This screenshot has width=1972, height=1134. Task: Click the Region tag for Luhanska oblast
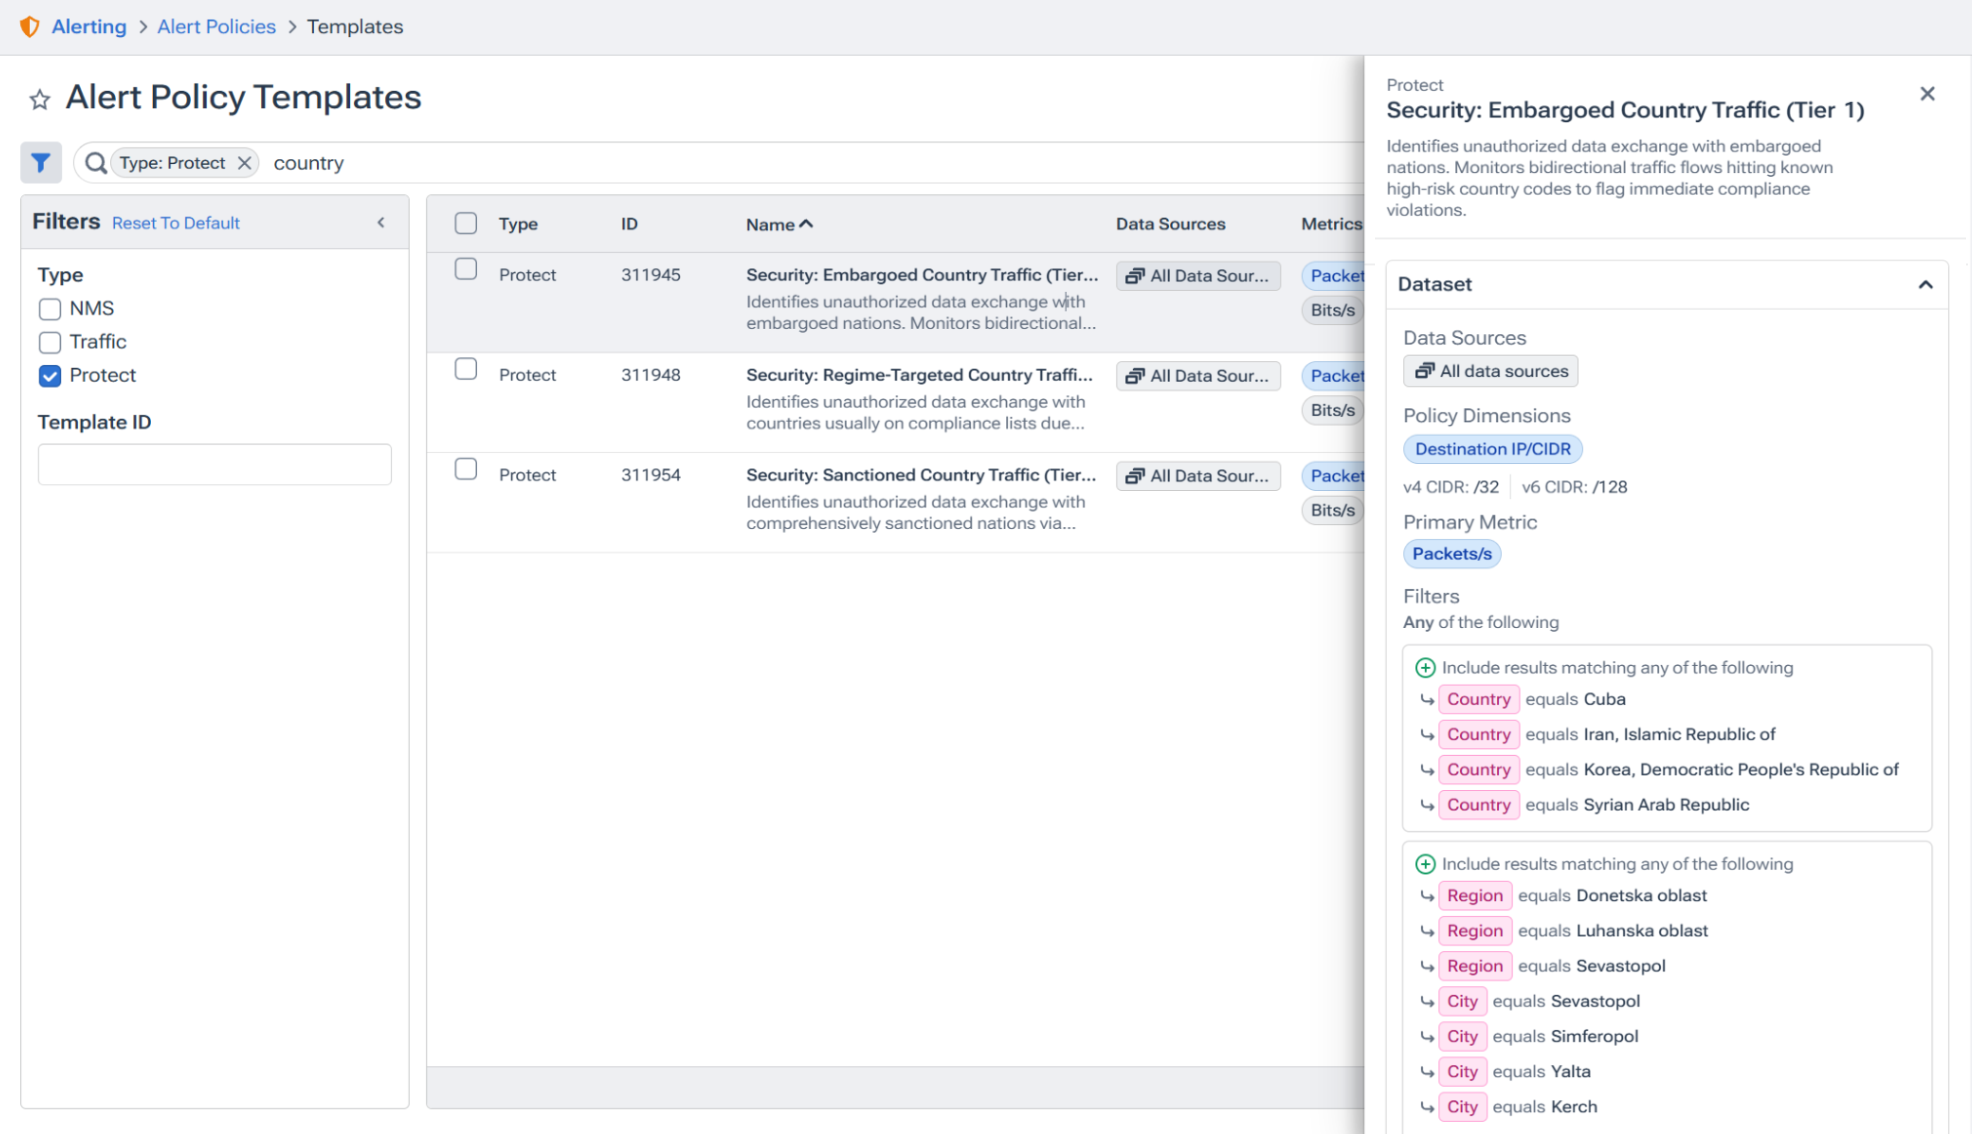point(1475,931)
